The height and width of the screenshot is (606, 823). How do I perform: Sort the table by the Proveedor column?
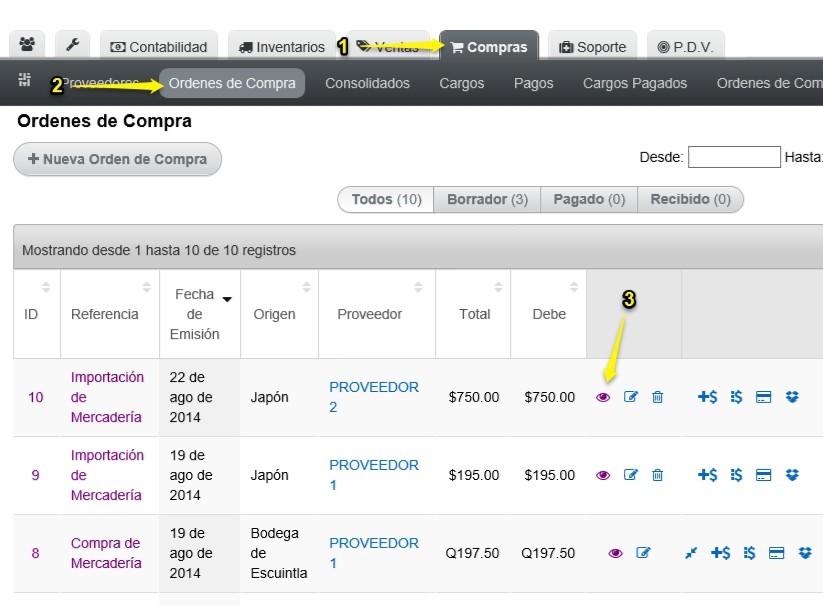click(x=377, y=314)
